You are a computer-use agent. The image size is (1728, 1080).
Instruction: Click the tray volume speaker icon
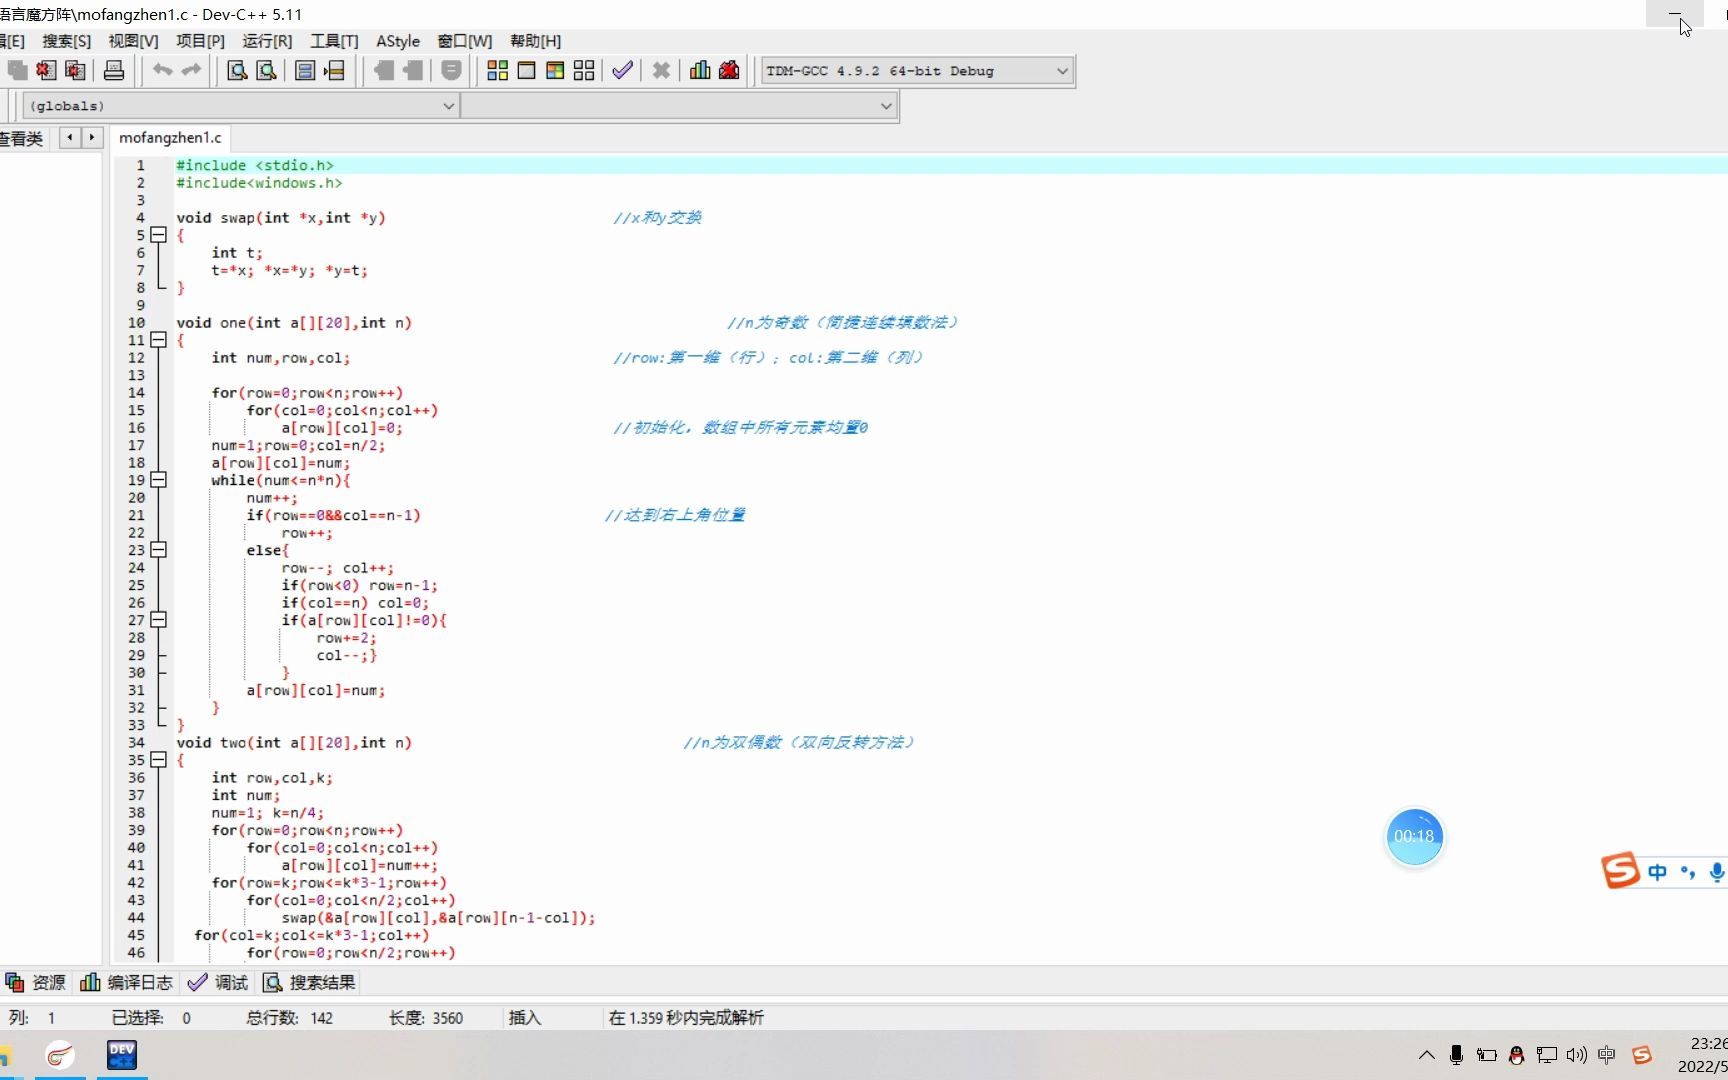(1577, 1055)
